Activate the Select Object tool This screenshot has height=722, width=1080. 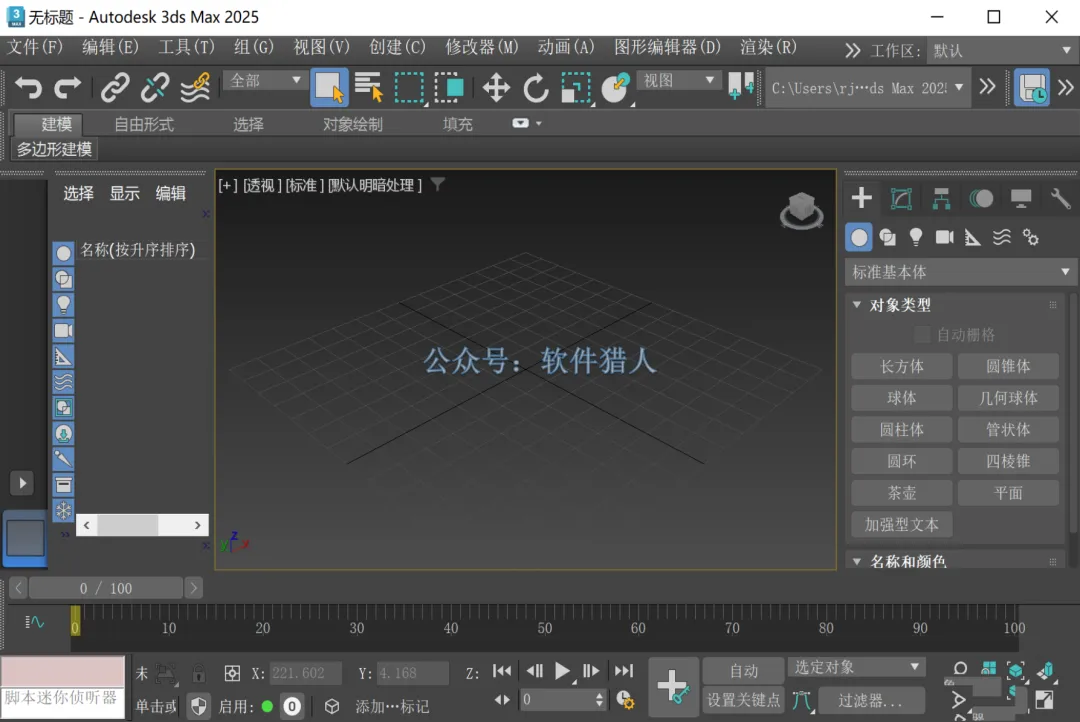tap(329, 87)
